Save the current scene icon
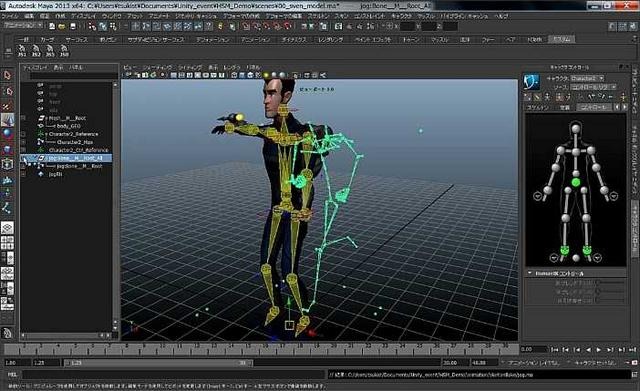 [73, 26]
